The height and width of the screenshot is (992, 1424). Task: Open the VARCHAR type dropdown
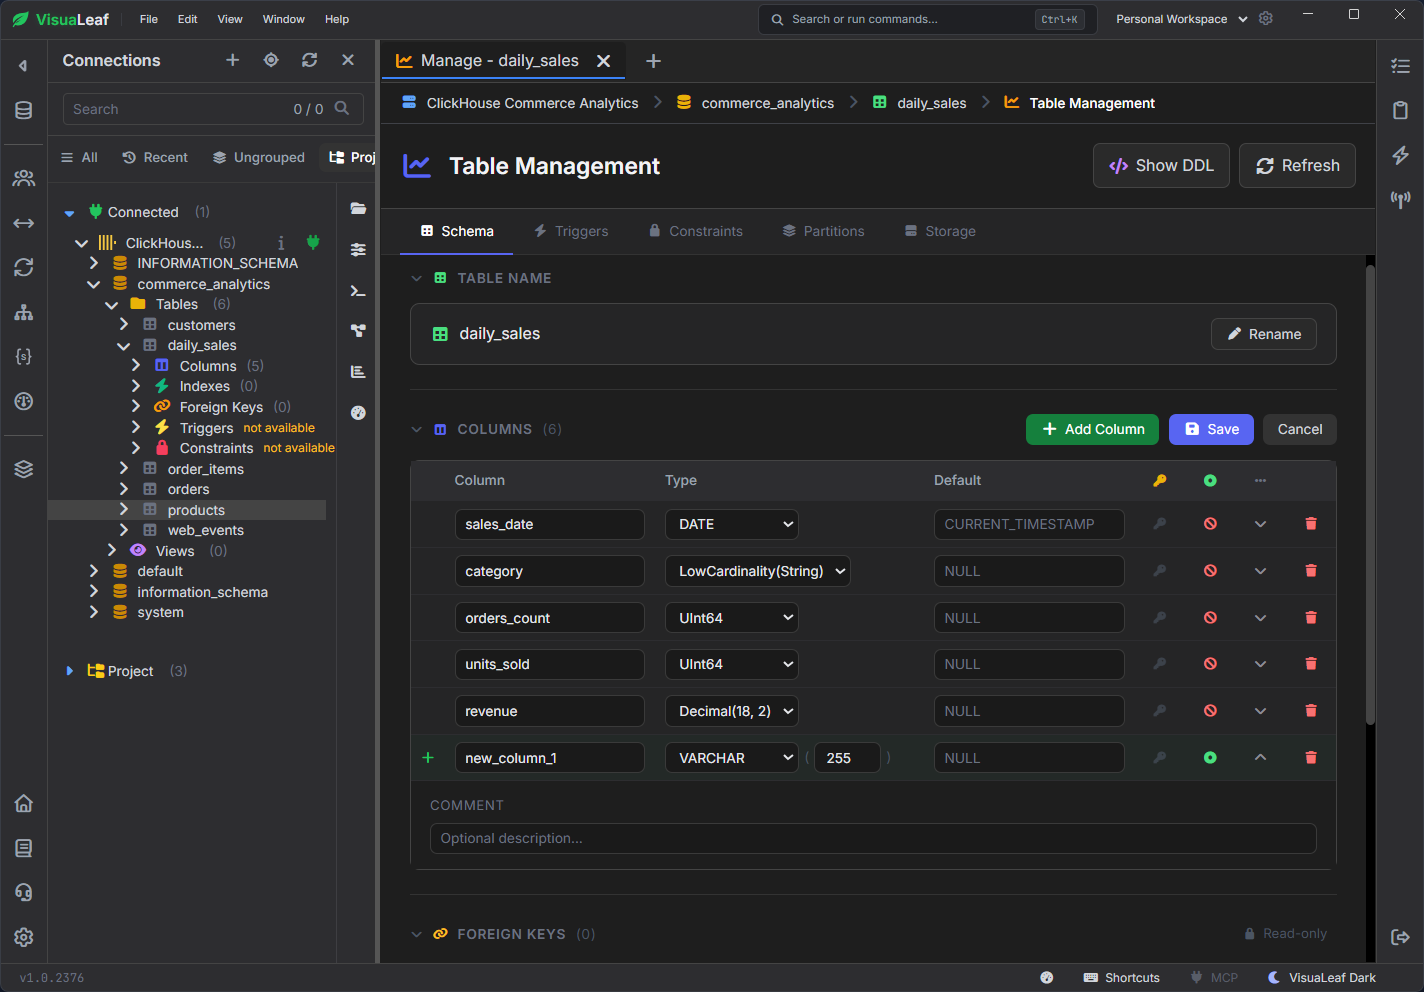[732, 758]
